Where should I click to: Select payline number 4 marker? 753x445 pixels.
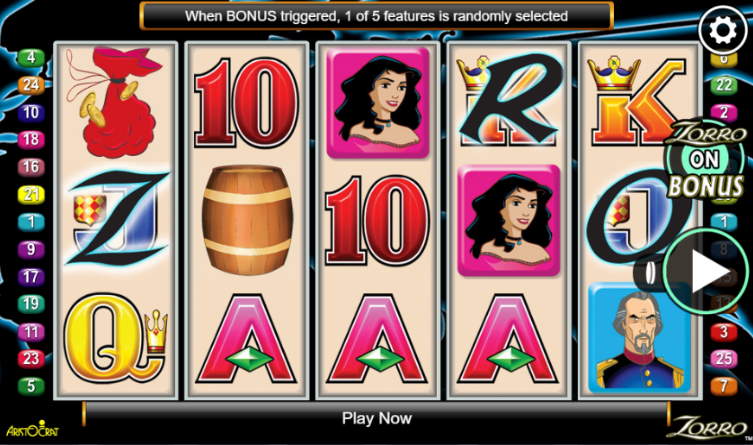click(31, 58)
